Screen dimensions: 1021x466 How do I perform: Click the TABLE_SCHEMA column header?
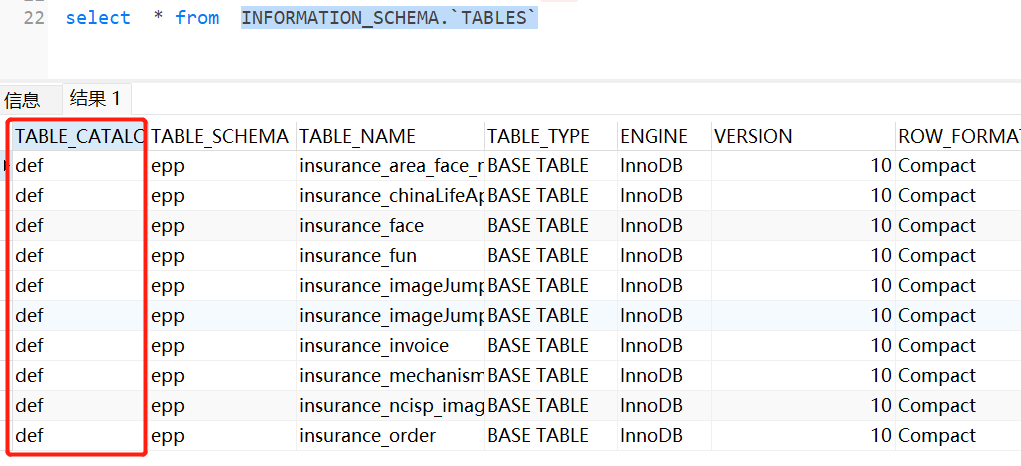[x=220, y=136]
